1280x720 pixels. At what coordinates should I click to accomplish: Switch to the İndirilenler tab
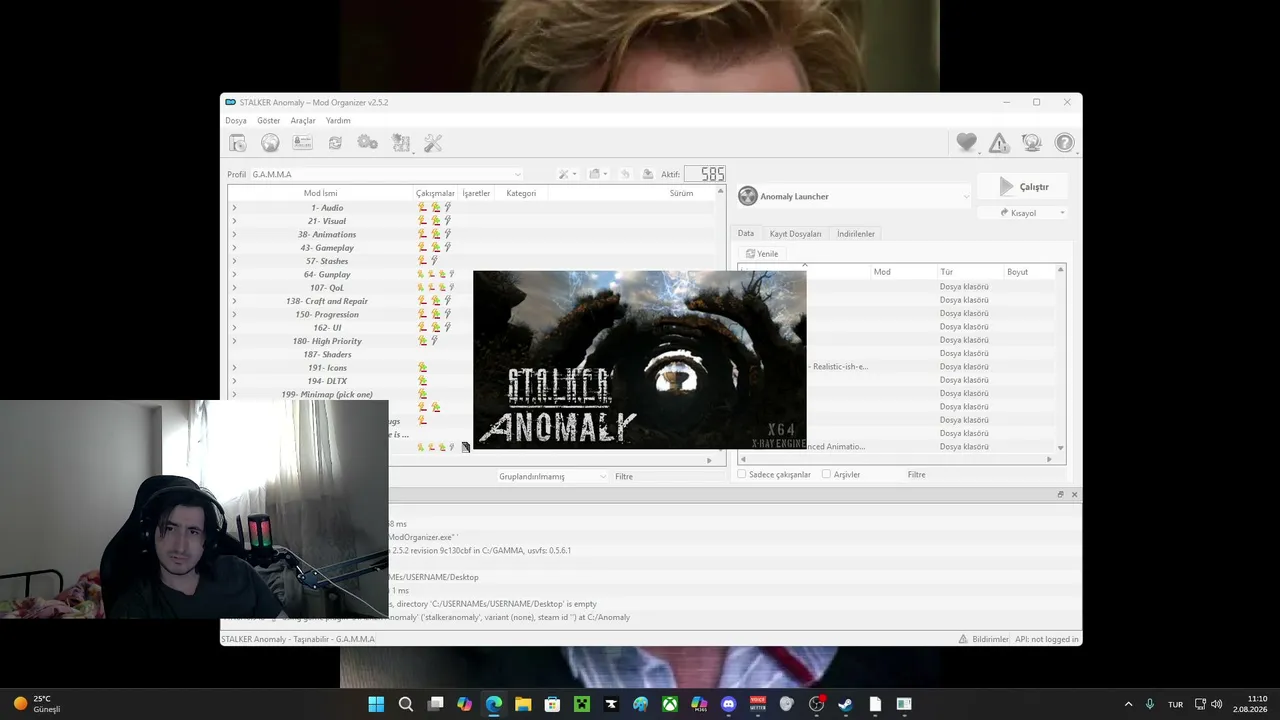tap(856, 234)
